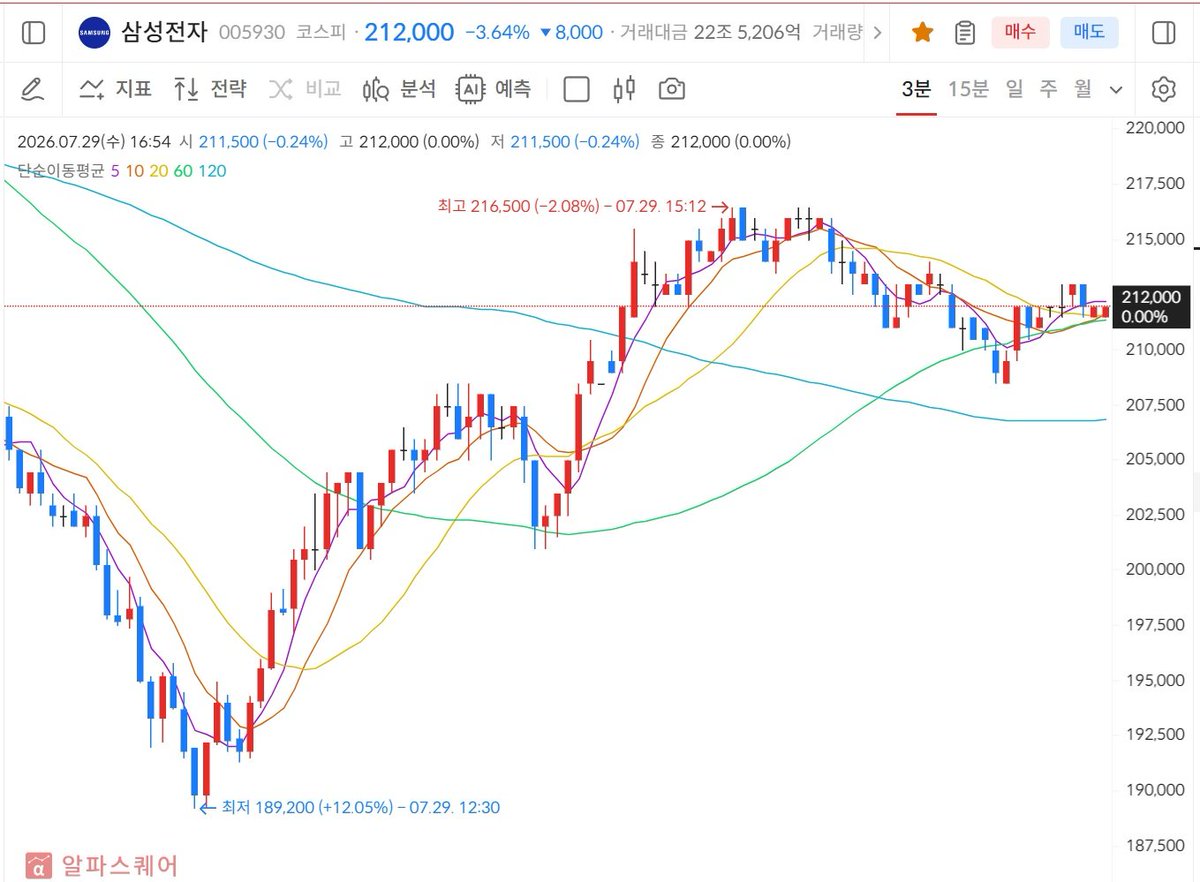This screenshot has width=1200, height=882.
Task: Open the clipboard memo icon
Action: [965, 33]
